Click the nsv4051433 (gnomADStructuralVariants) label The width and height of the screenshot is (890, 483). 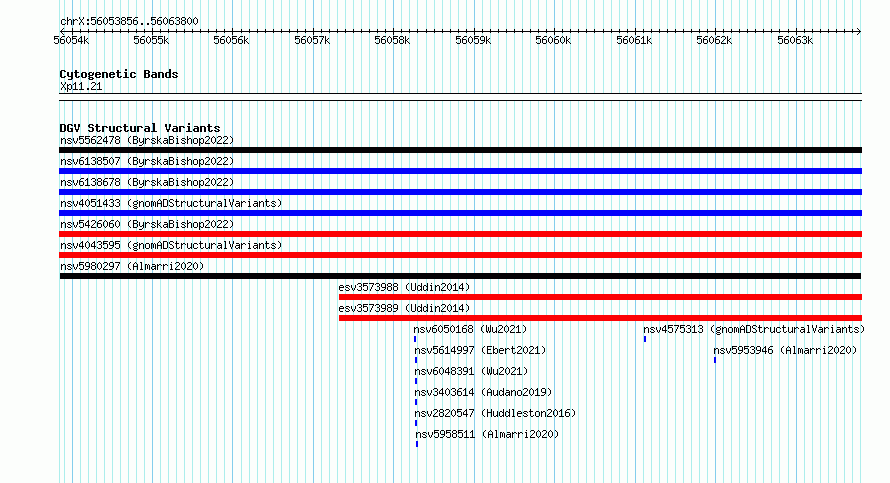tap(171, 204)
